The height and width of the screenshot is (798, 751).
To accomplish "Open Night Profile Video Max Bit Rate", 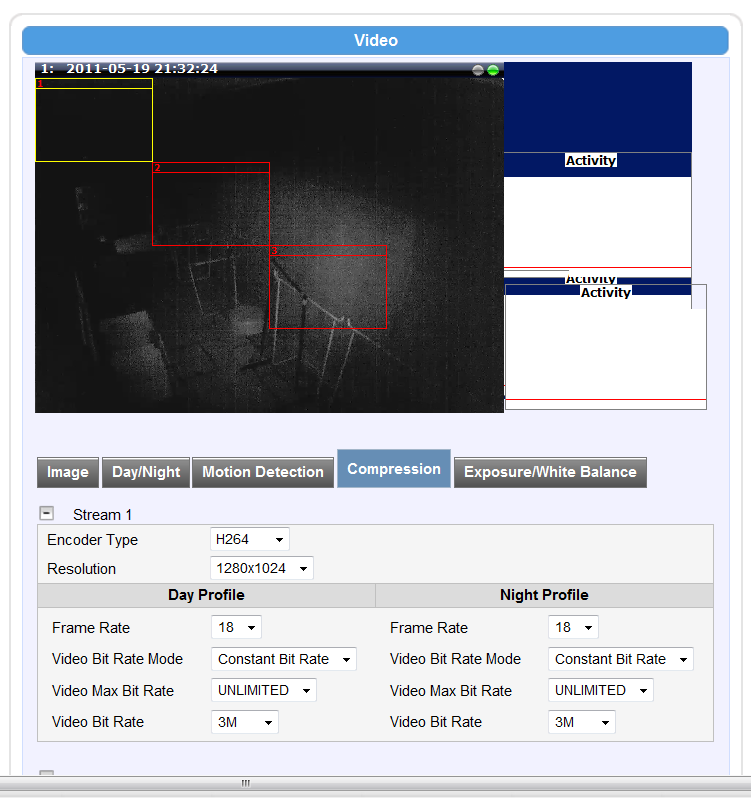I will pyautogui.click(x=600, y=691).
